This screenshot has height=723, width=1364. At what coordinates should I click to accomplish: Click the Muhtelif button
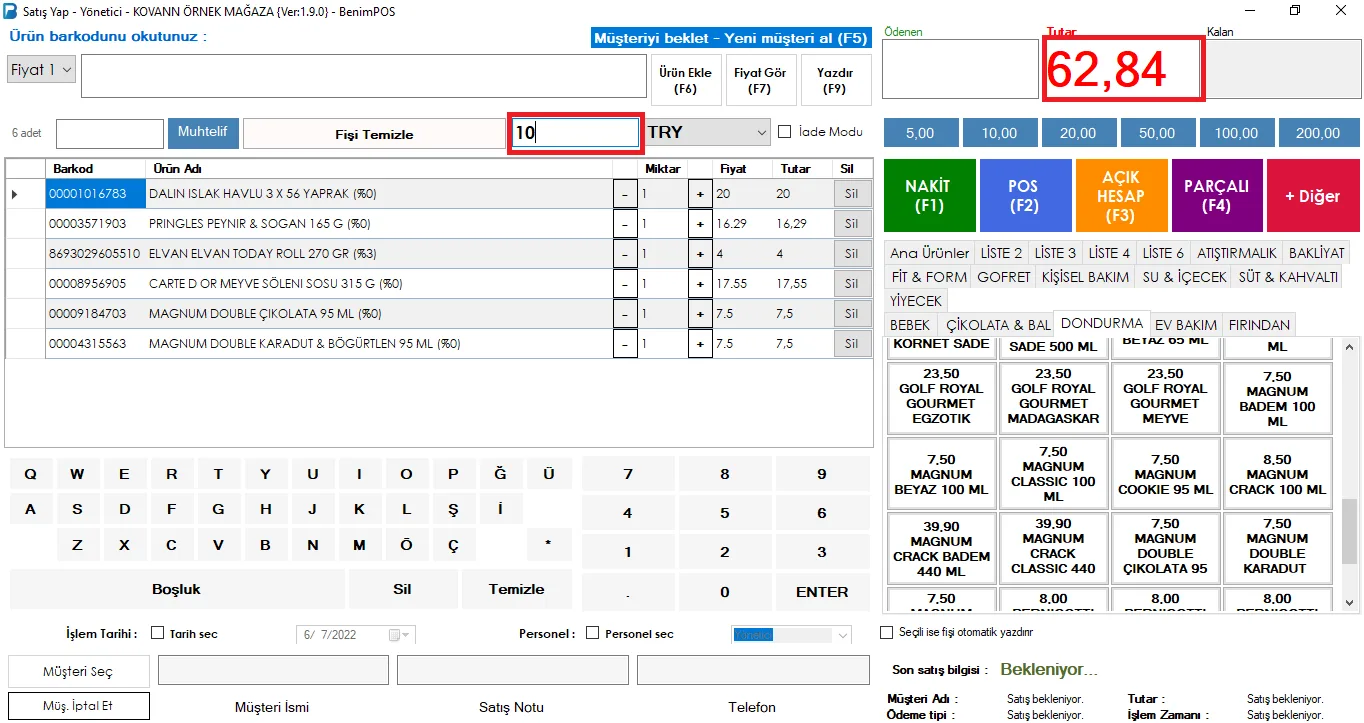click(x=203, y=132)
